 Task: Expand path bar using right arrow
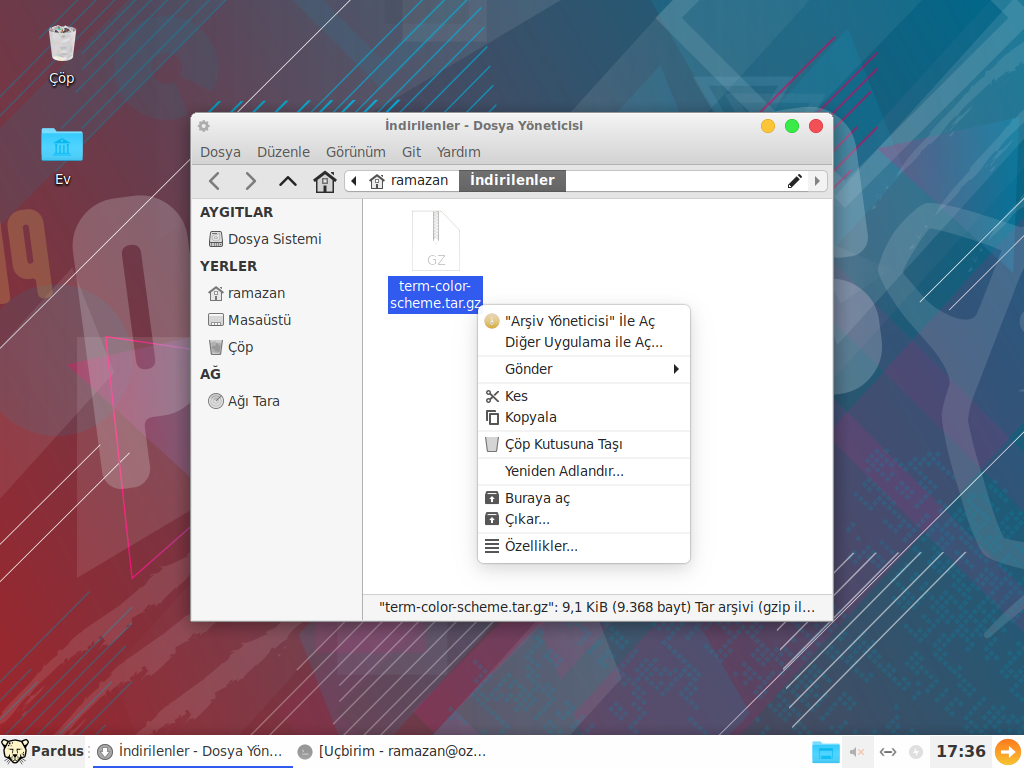point(817,181)
